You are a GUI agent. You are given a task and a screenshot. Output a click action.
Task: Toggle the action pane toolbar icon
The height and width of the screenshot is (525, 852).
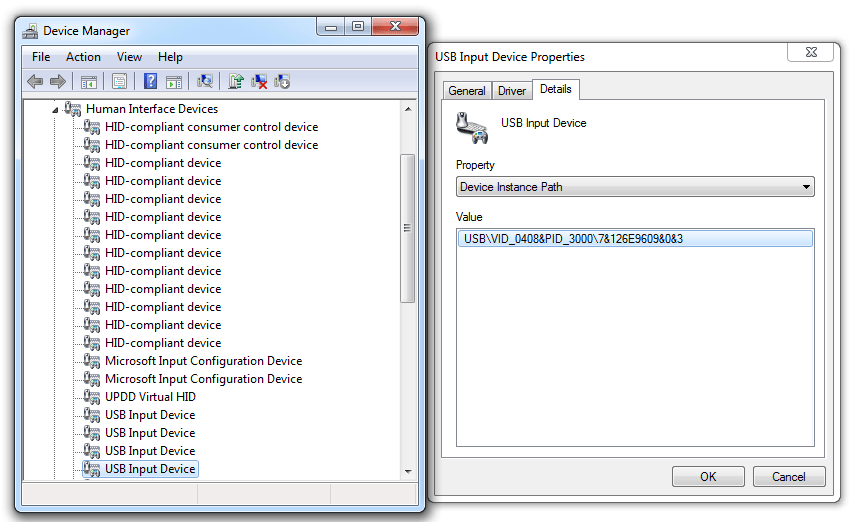click(x=174, y=82)
